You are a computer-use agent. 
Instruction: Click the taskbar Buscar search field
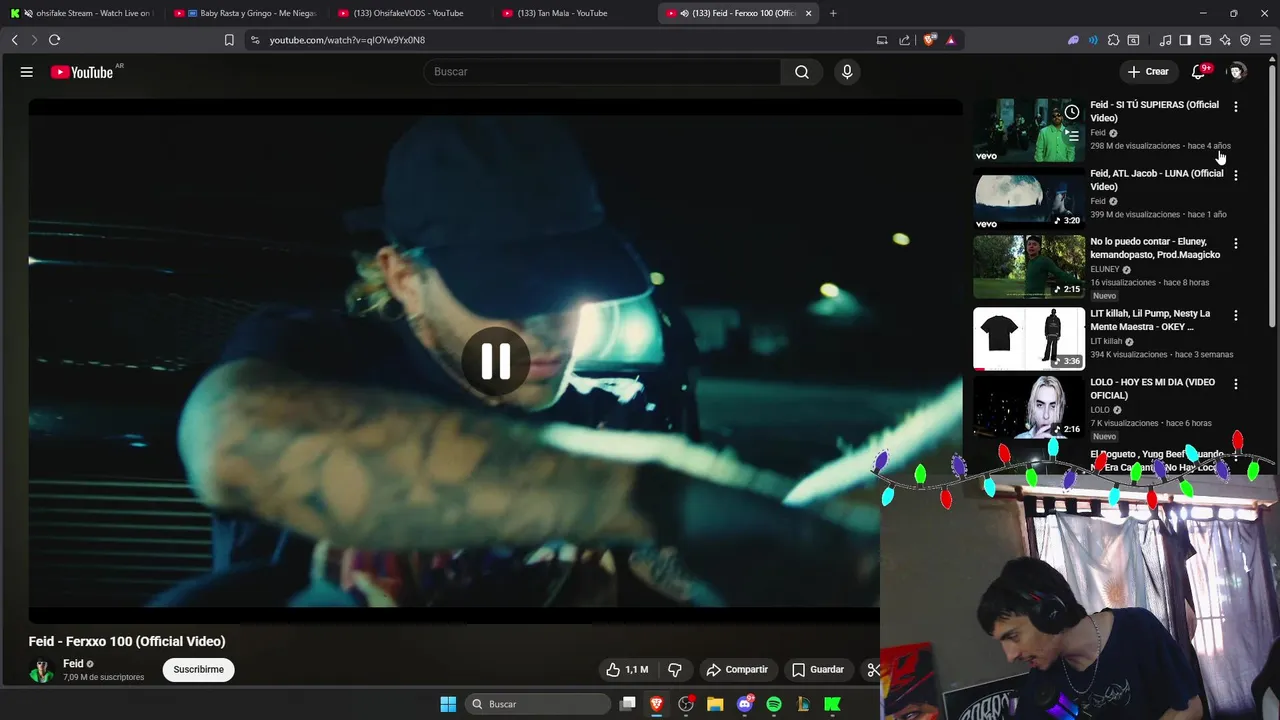click(538, 704)
